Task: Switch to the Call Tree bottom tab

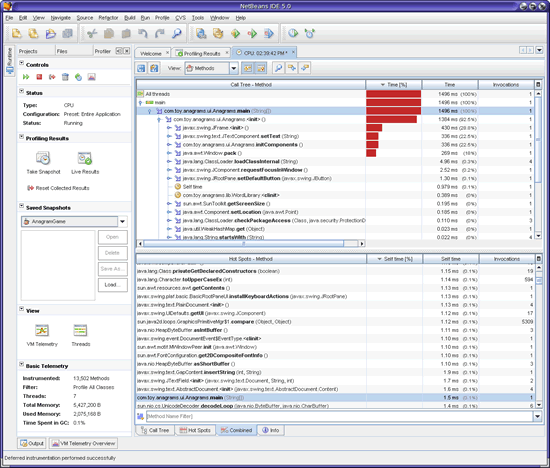Action: [155, 430]
